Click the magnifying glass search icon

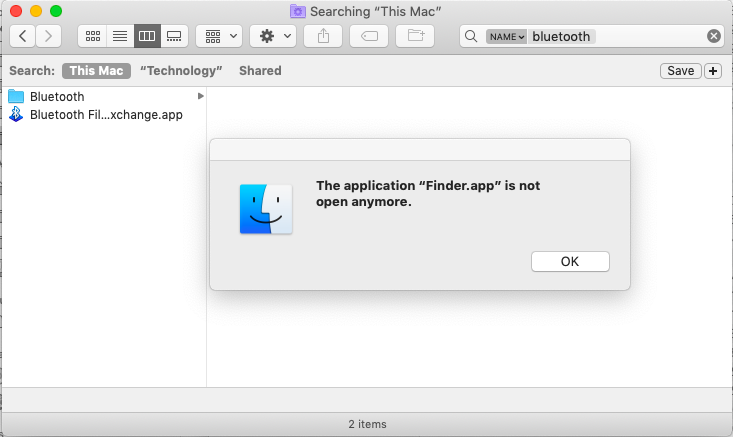coord(471,36)
